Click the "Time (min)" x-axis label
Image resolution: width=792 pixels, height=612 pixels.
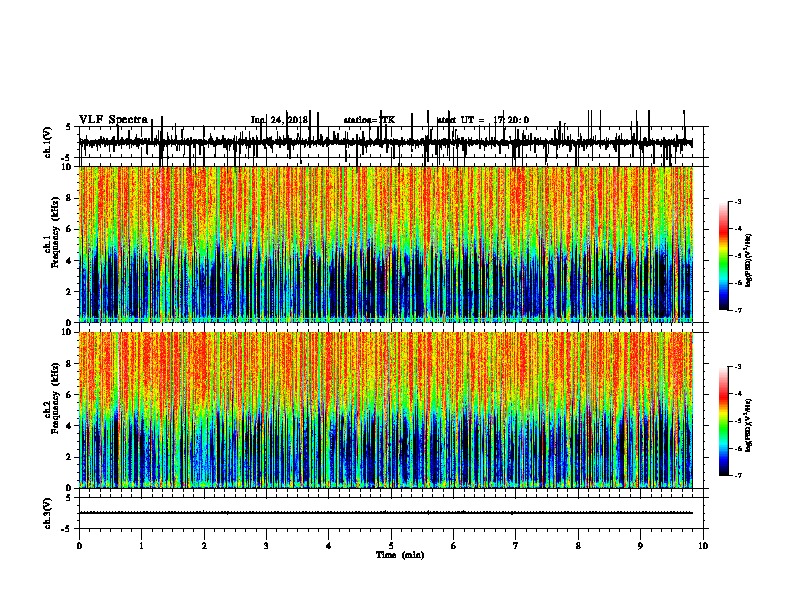(400, 555)
